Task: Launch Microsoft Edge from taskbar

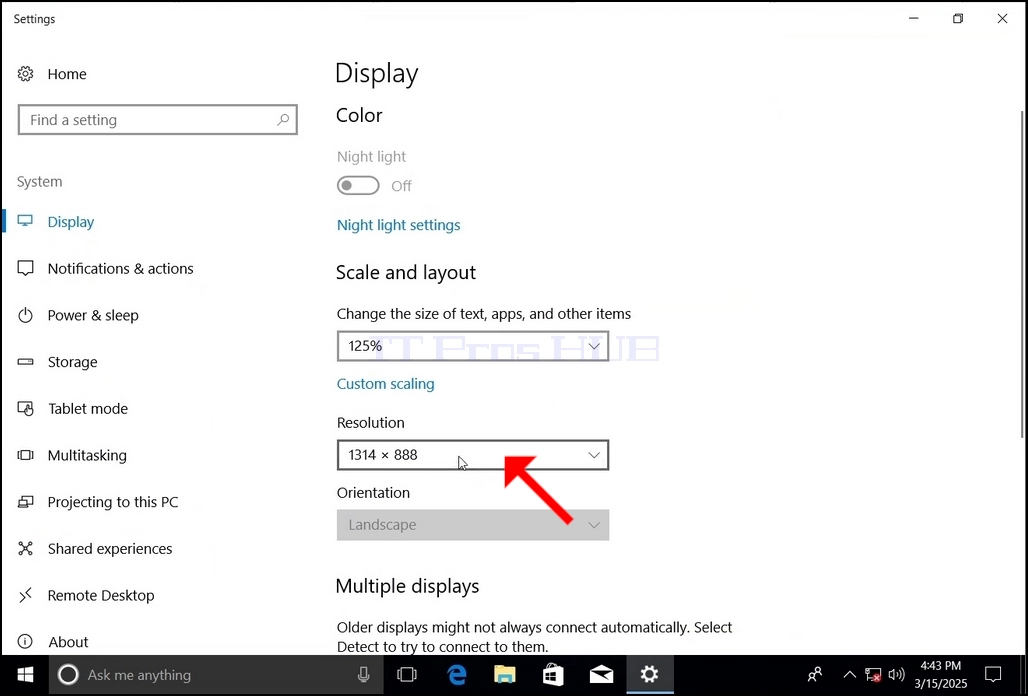Action: [456, 674]
